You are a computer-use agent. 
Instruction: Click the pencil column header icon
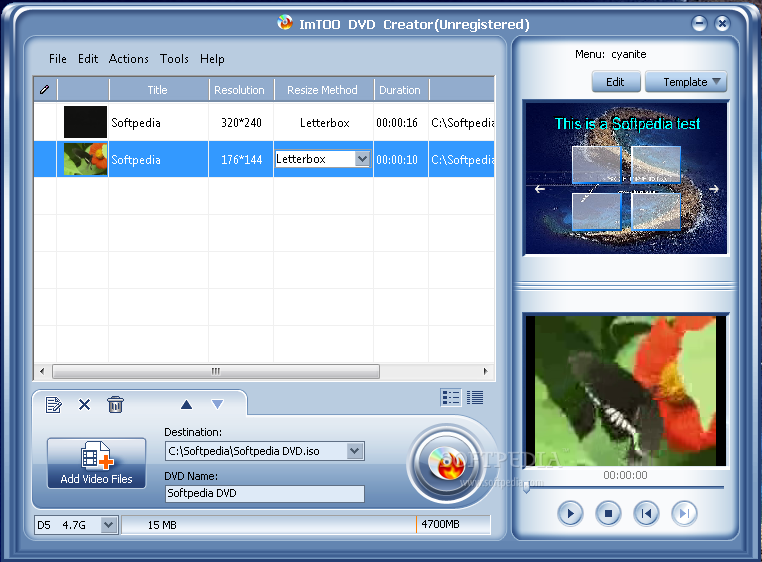point(45,89)
